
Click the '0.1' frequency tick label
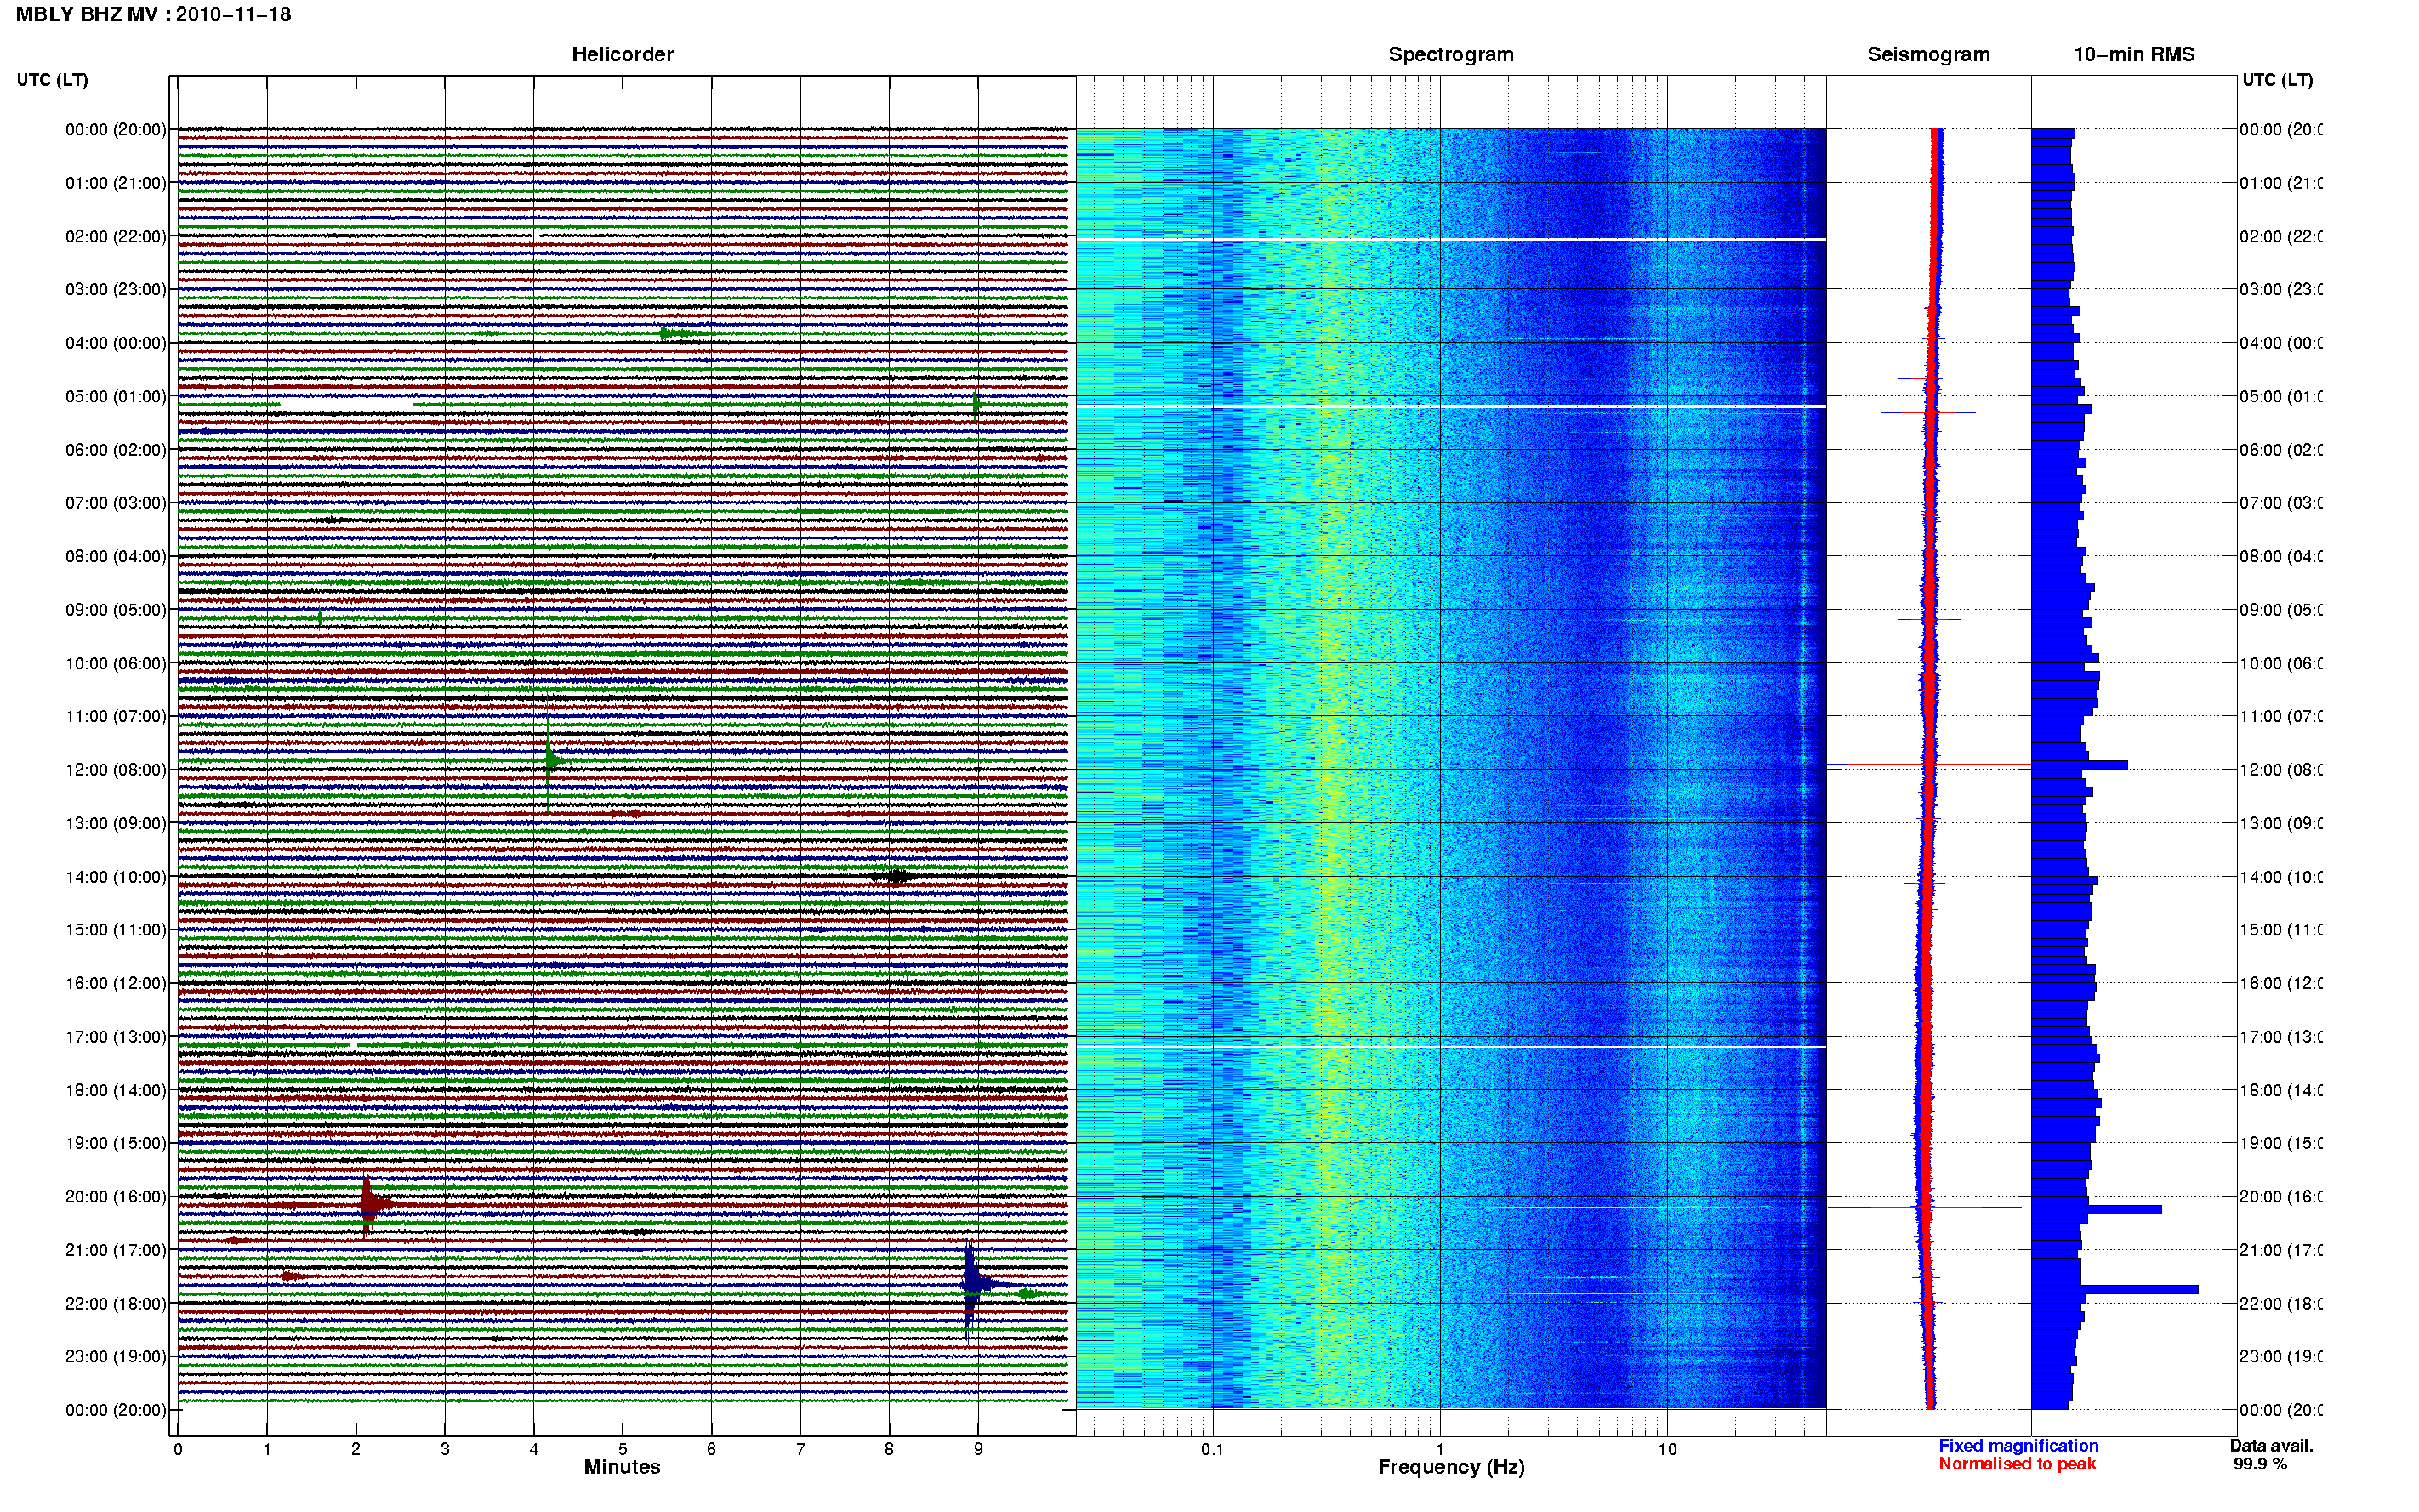pos(1212,1449)
